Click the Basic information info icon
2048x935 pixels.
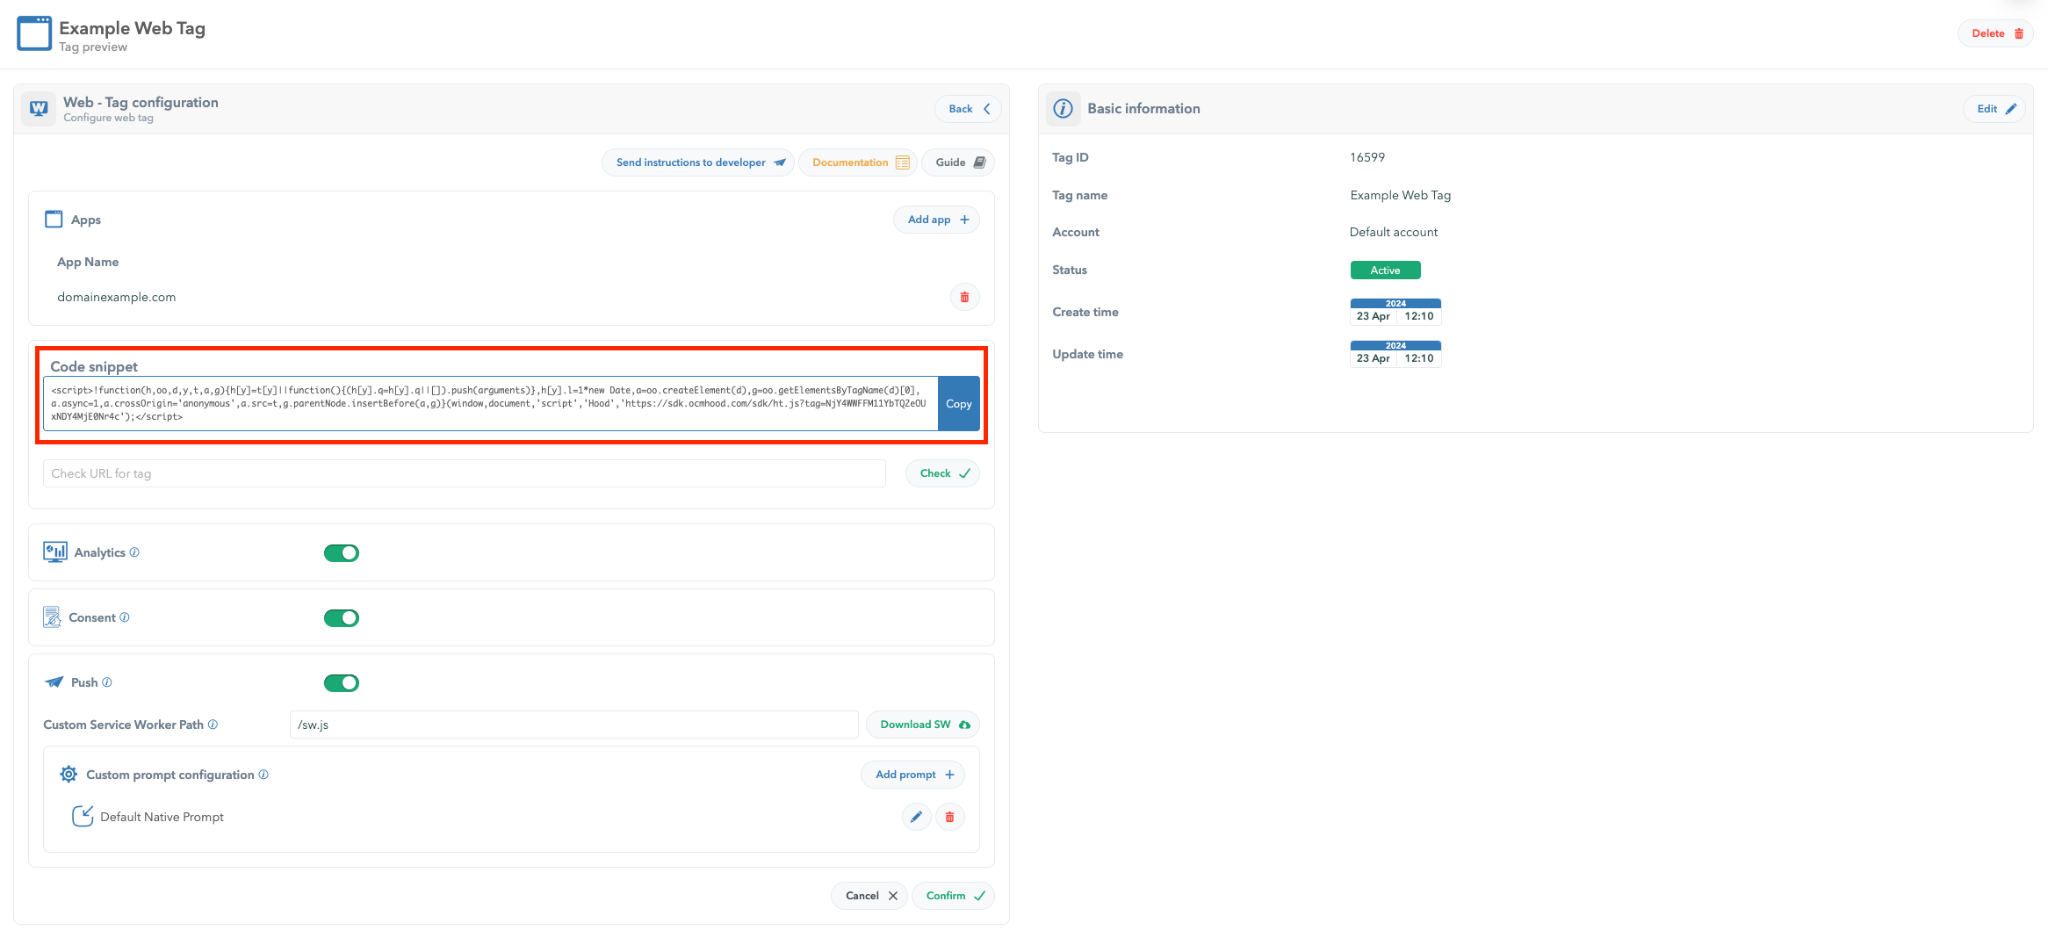coord(1063,108)
